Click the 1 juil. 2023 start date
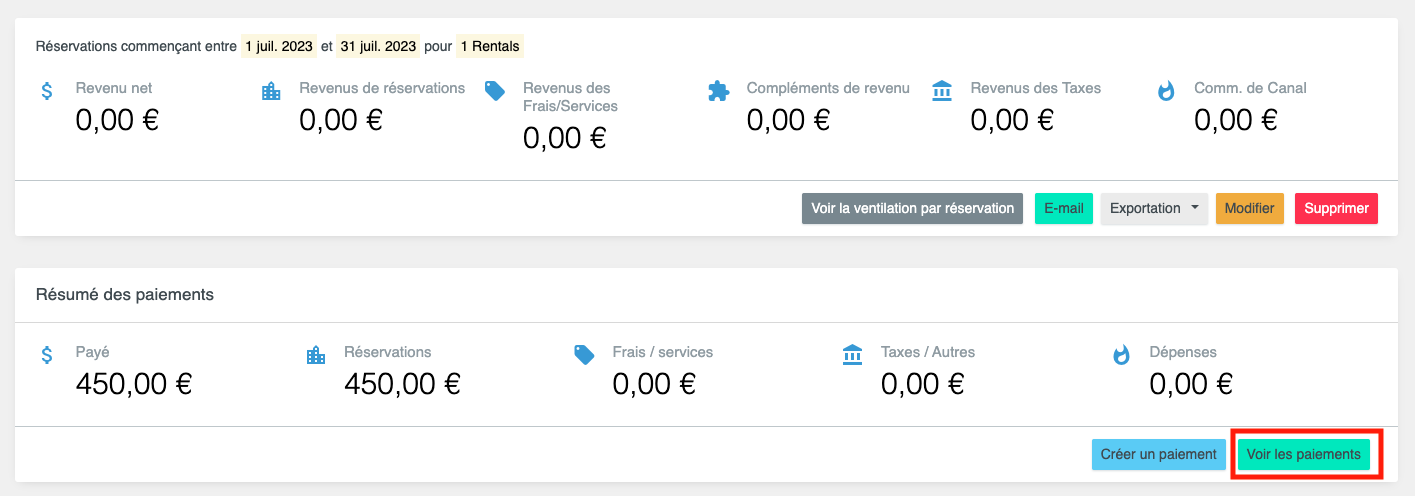The height and width of the screenshot is (496, 1415). 279,46
